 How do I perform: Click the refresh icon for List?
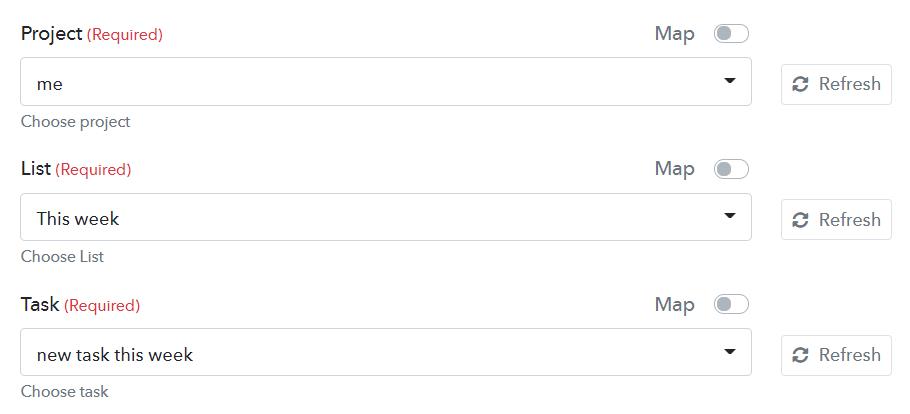click(800, 220)
